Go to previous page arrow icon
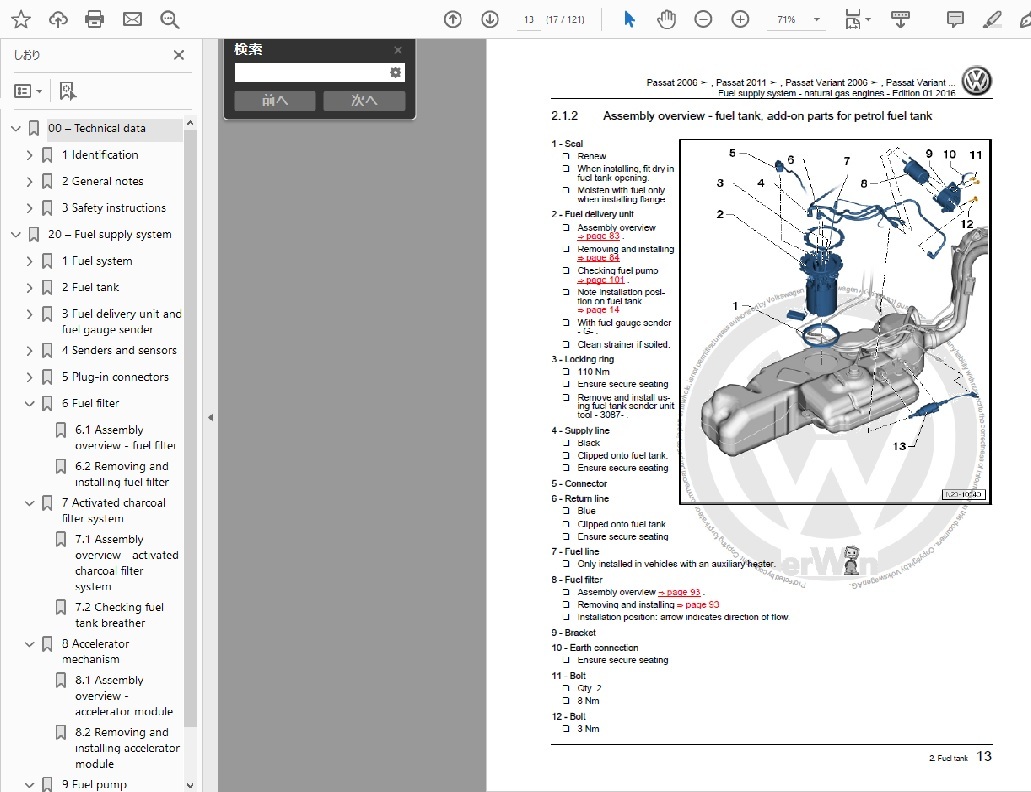 (452, 20)
